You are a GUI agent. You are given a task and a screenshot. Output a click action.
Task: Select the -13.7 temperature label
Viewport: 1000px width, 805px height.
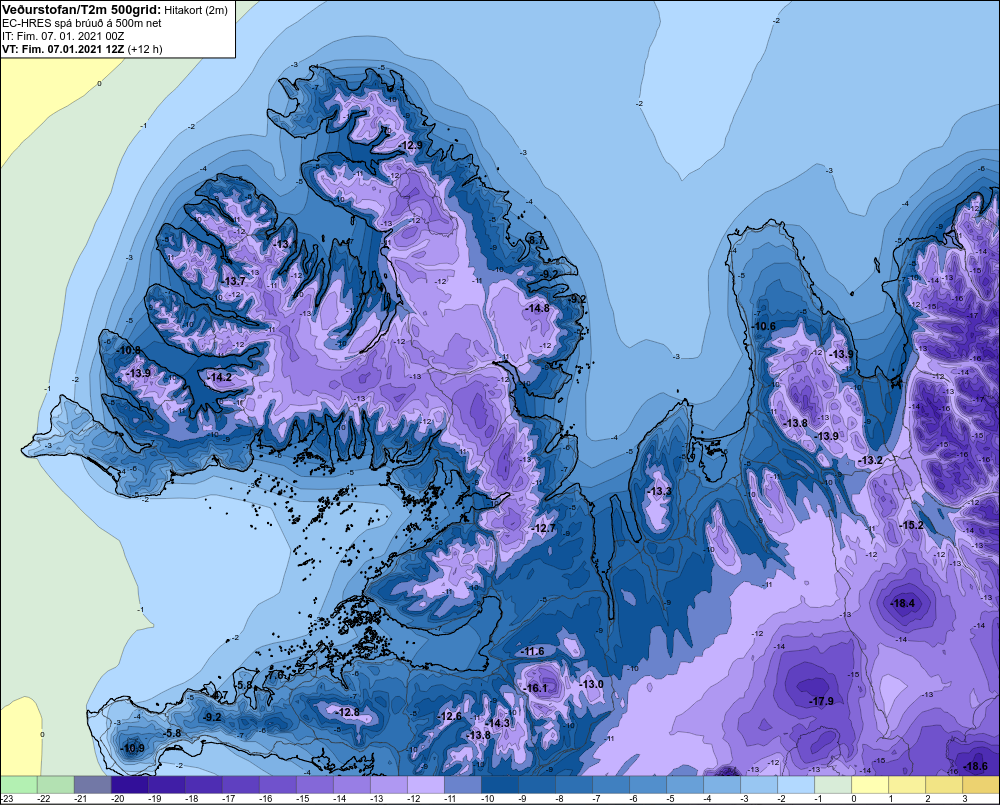[x=234, y=281]
